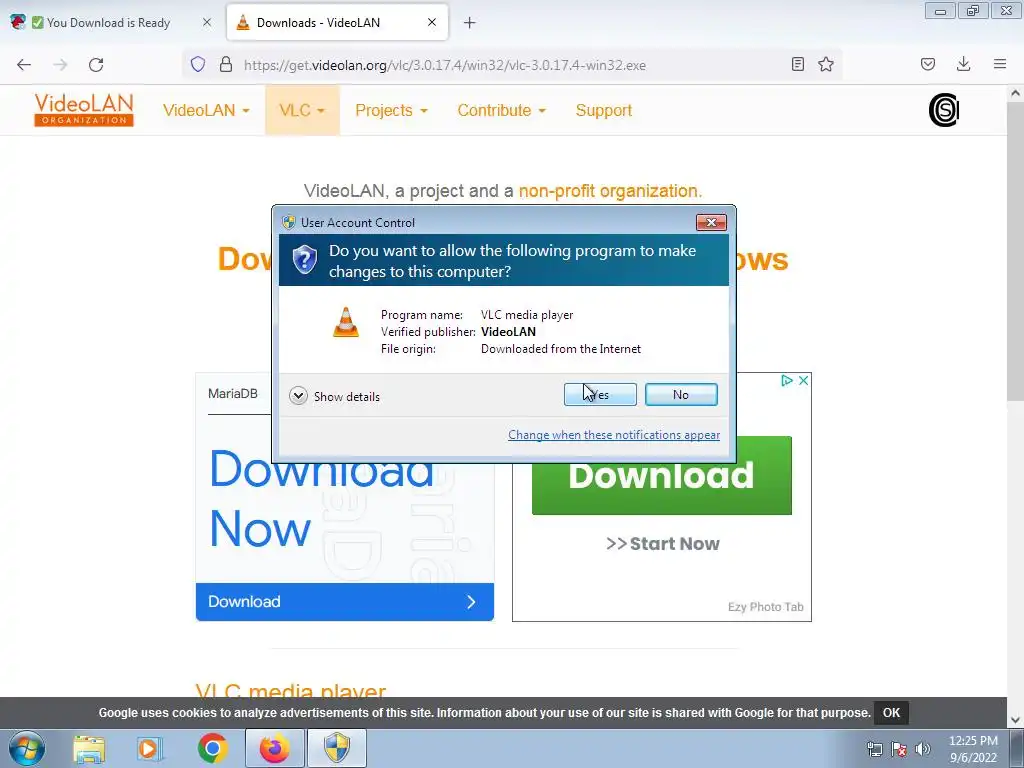1024x768 pixels.
Task: Open the Firefox application menu
Action: pyautogui.click(x=1000, y=64)
